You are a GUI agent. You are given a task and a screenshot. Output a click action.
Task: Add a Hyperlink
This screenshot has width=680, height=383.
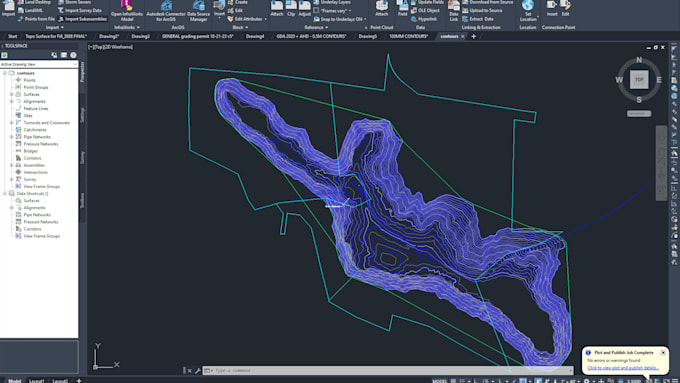pyautogui.click(x=424, y=19)
